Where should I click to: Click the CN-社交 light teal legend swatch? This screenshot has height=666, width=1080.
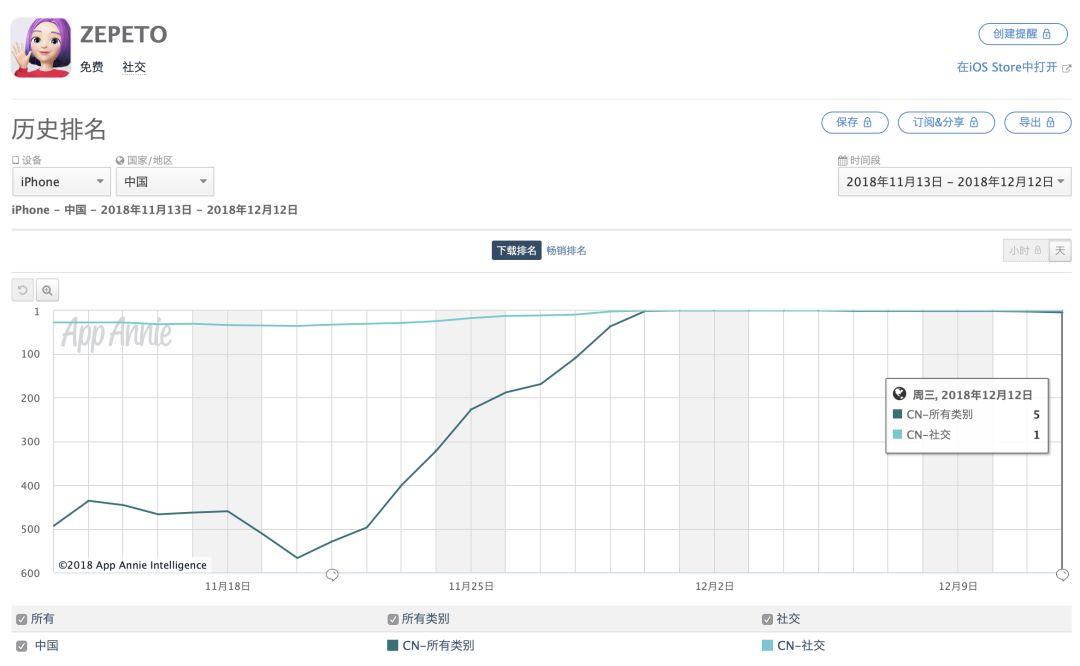767,646
